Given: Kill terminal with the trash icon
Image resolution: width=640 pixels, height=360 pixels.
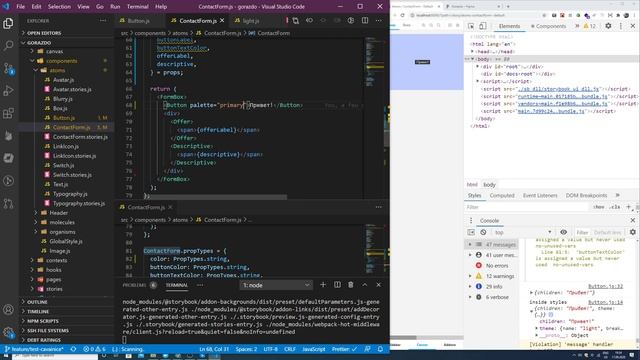Looking at the screenshot, I should tap(351, 285).
